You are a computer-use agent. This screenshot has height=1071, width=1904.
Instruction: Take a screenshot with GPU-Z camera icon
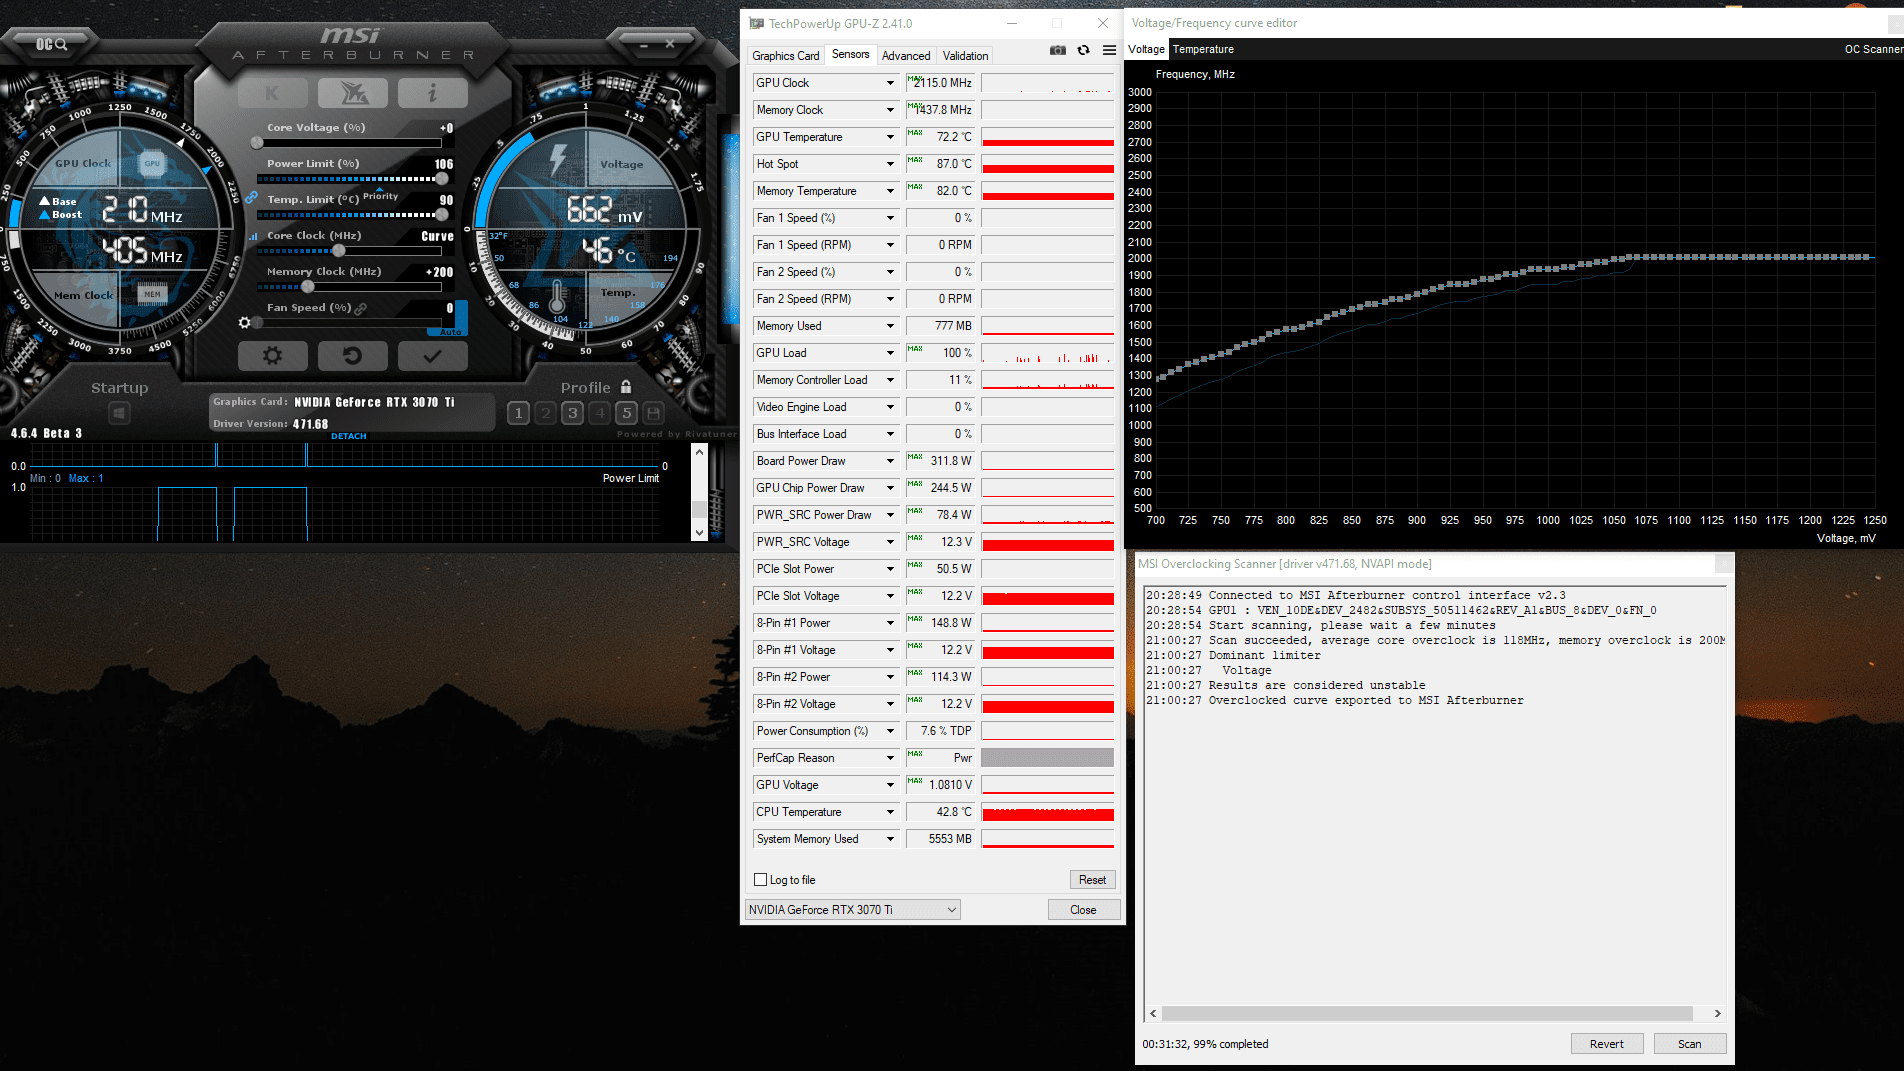(1058, 50)
